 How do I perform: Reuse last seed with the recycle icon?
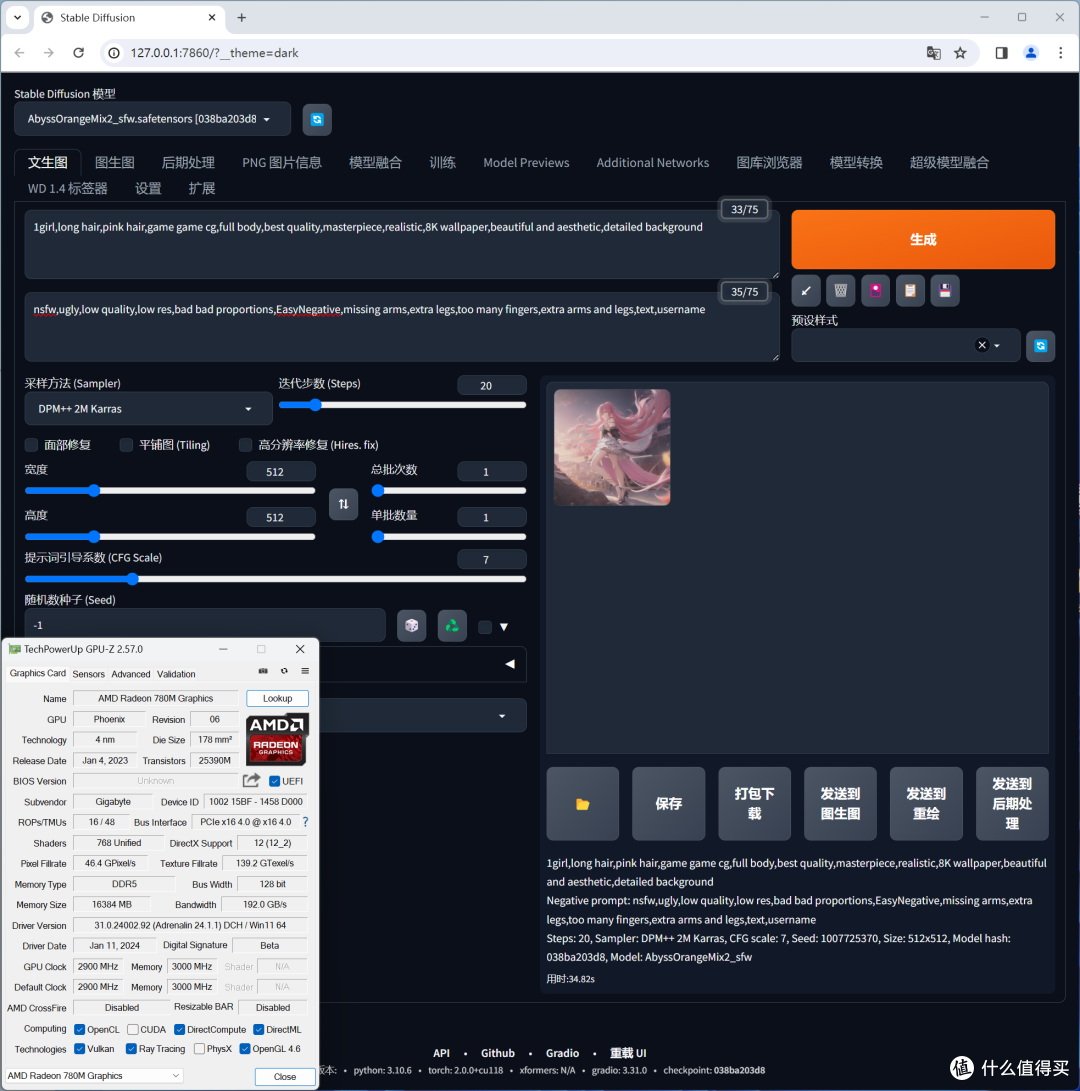pos(452,626)
